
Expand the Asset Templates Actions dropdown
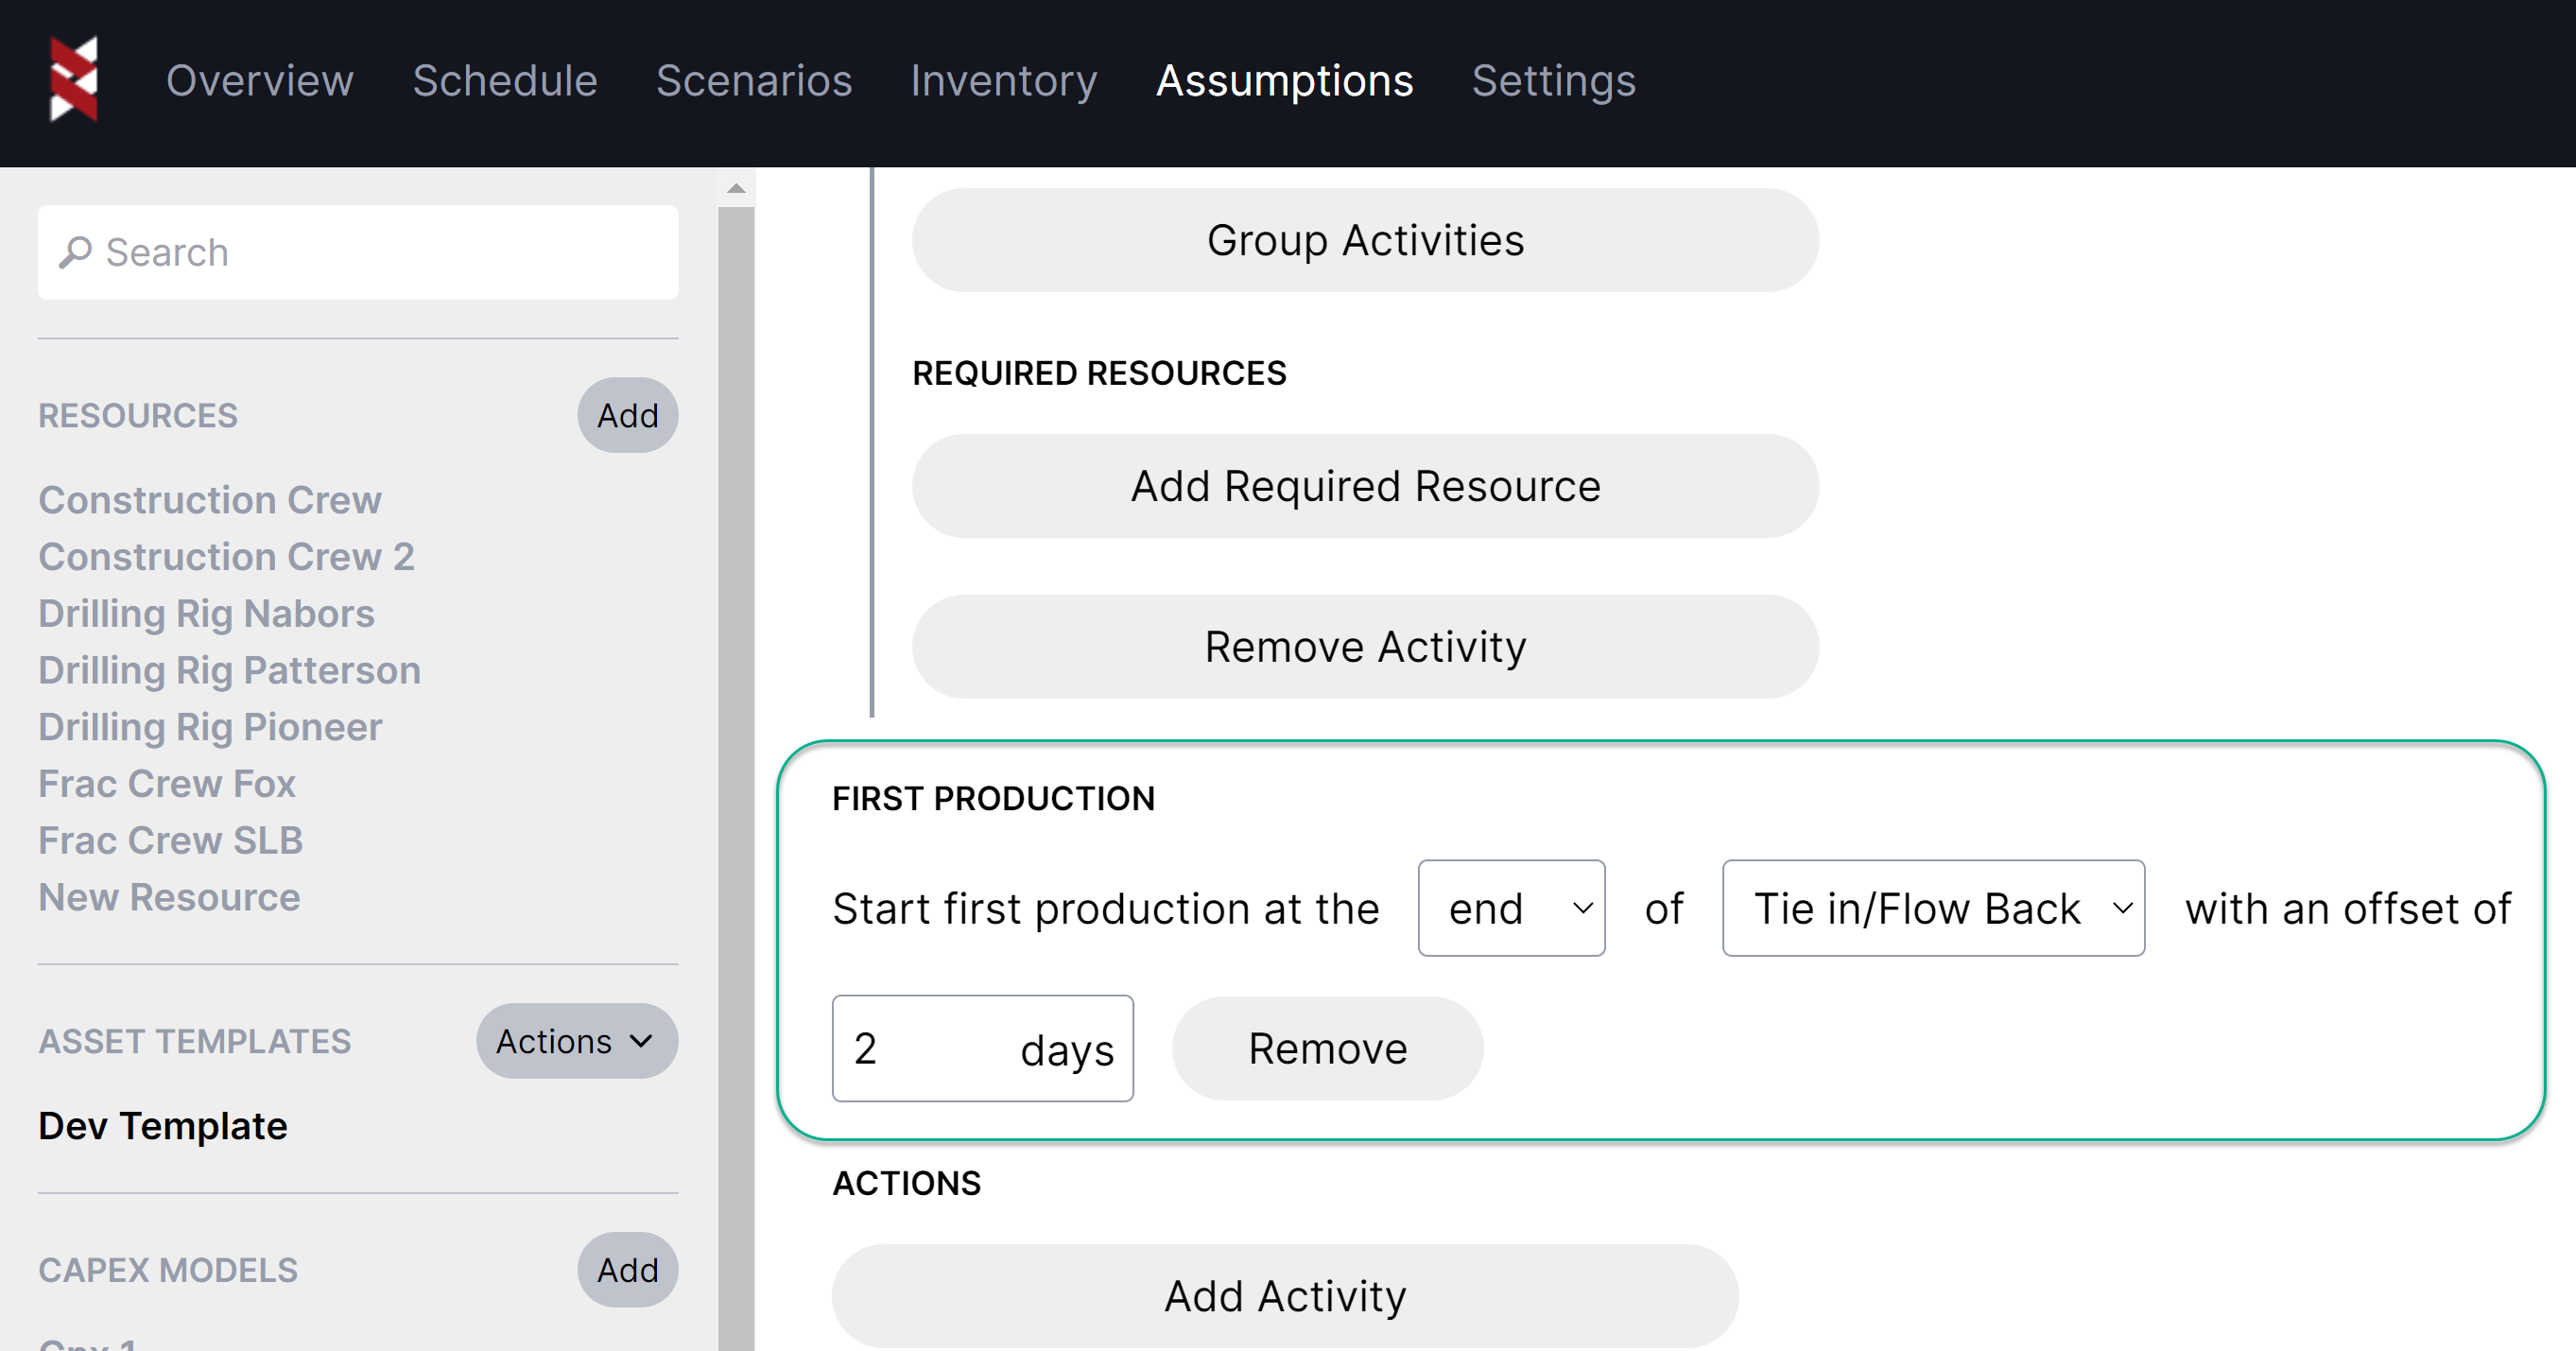point(576,1041)
